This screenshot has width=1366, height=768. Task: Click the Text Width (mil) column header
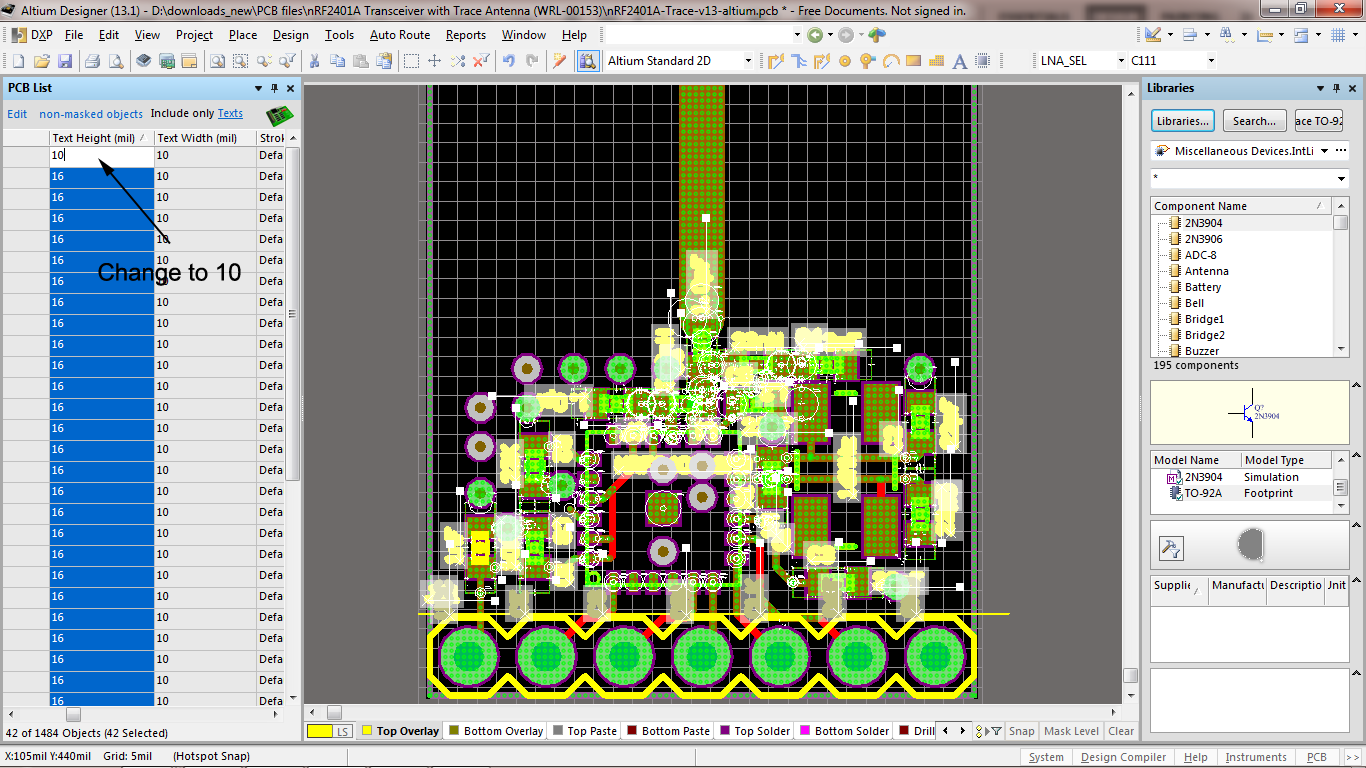205,138
